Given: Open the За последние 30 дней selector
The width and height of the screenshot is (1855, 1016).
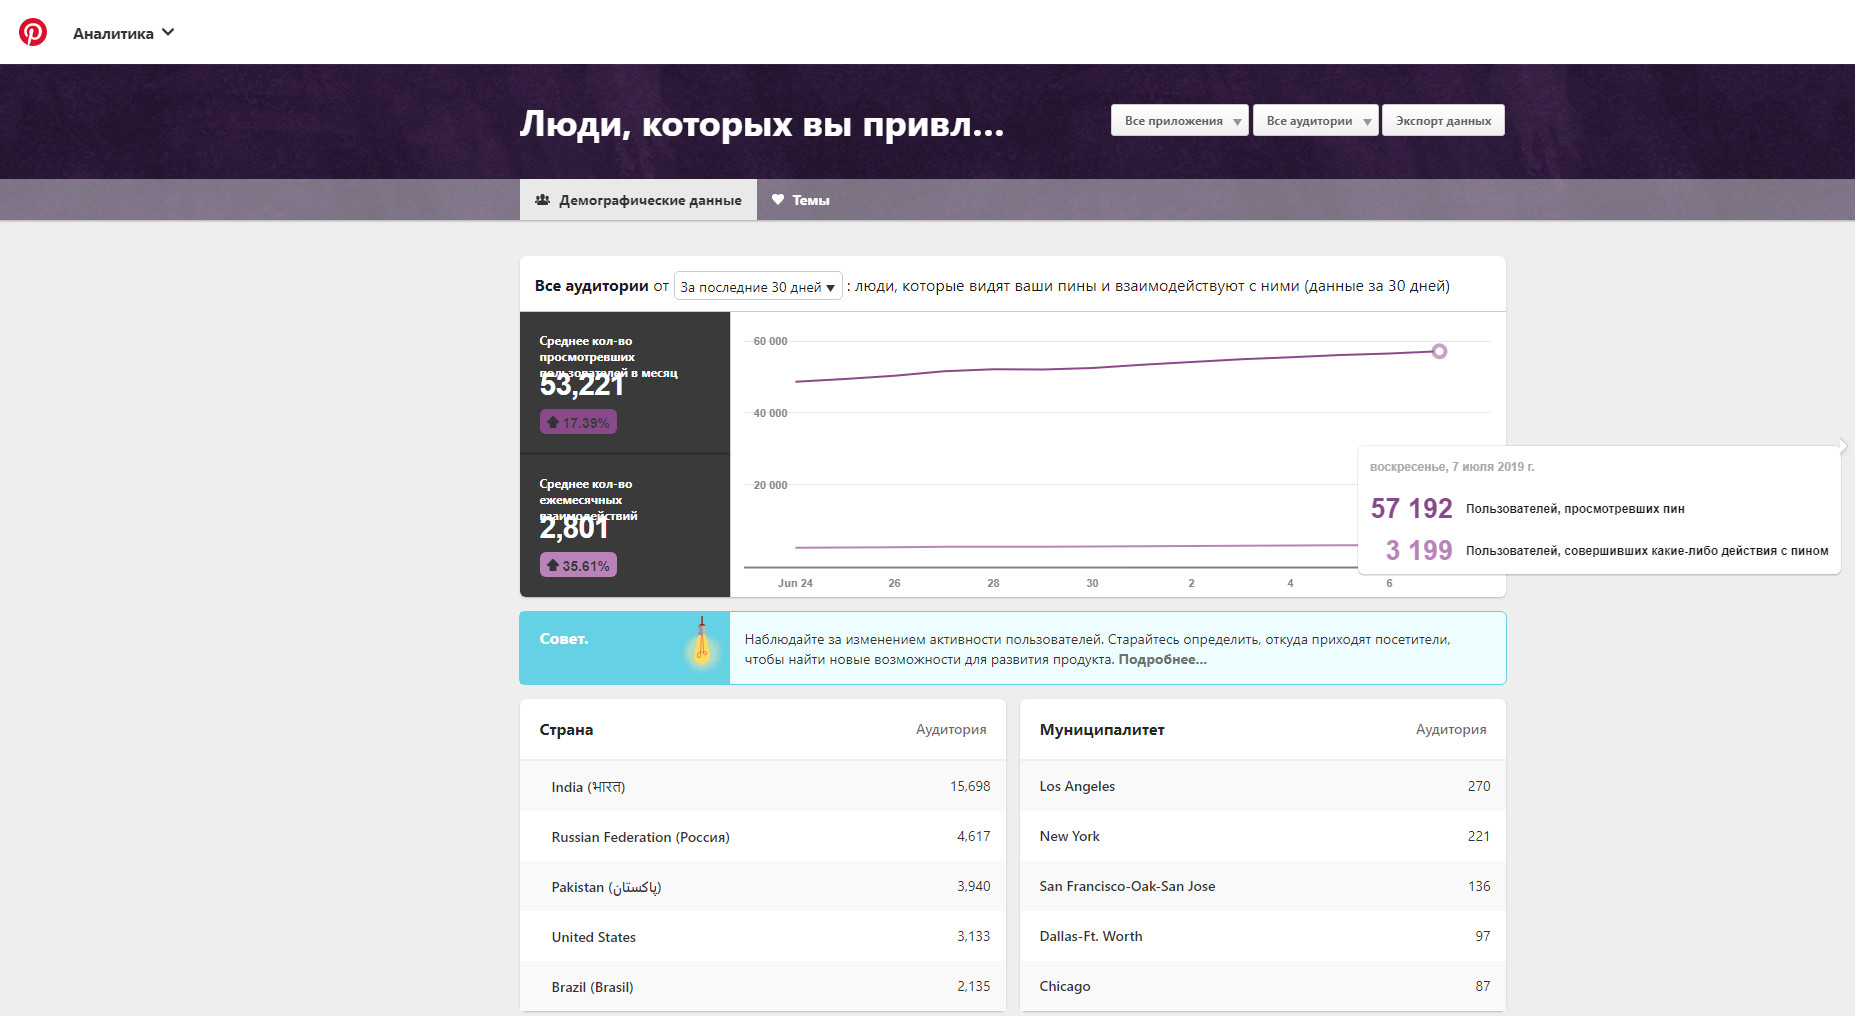Looking at the screenshot, I should 758,287.
